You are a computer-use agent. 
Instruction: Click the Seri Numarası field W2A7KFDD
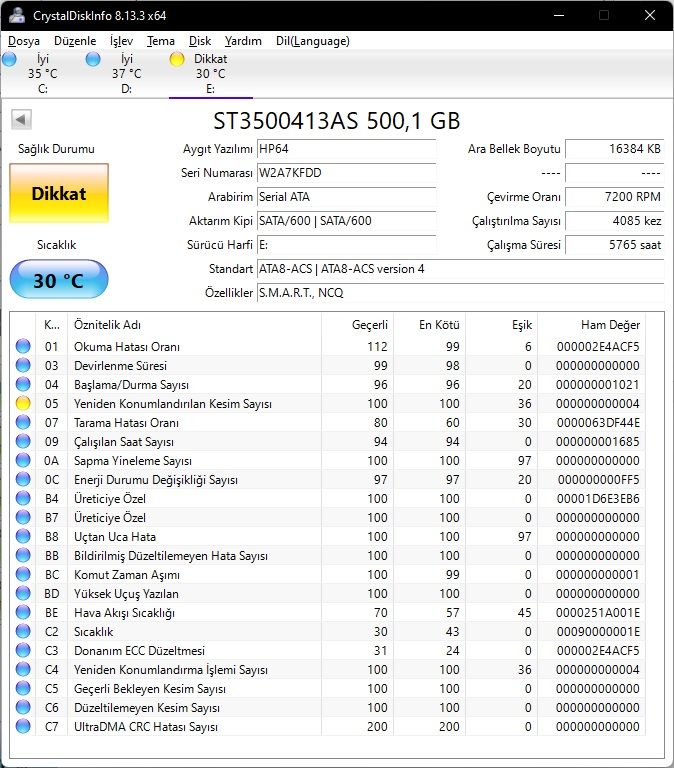[346, 173]
